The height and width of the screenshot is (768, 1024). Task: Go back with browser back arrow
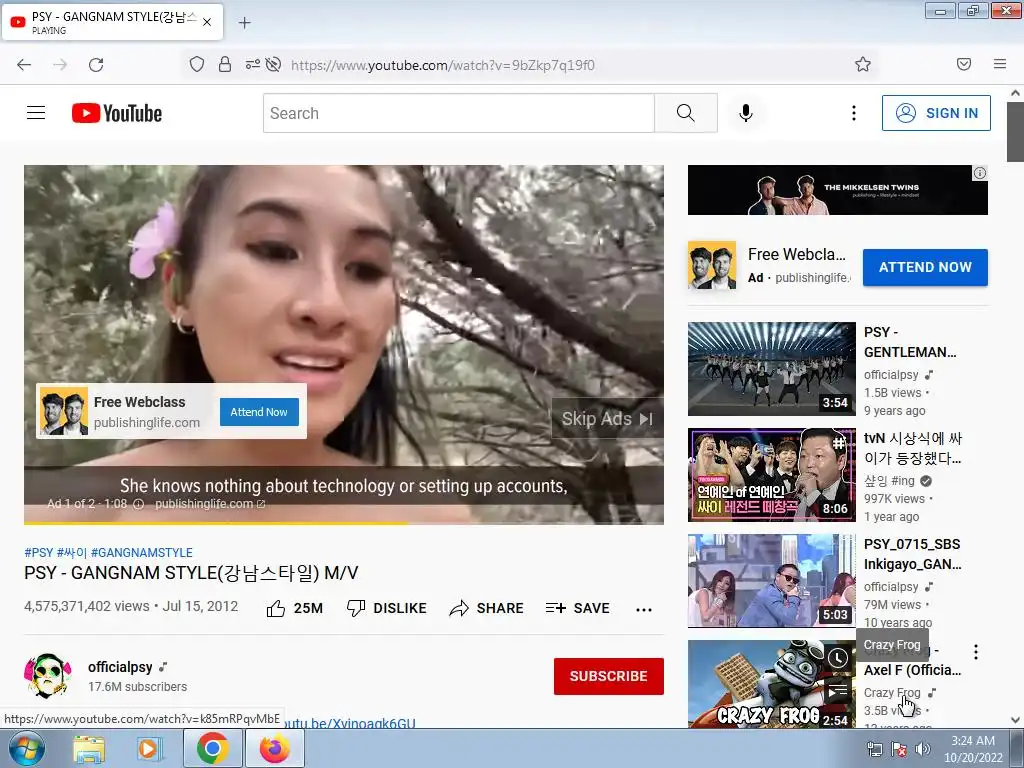[24, 65]
